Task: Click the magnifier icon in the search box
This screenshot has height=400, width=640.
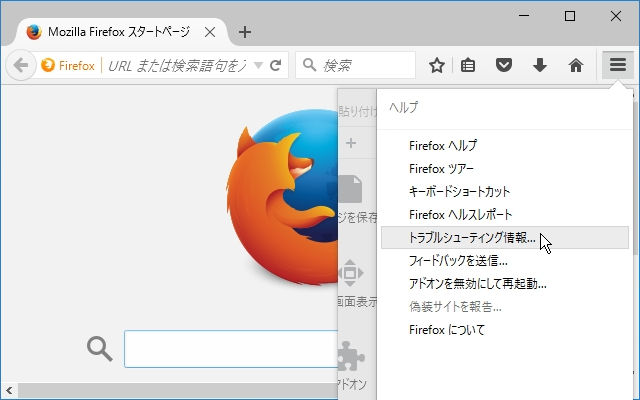Action: coord(309,64)
